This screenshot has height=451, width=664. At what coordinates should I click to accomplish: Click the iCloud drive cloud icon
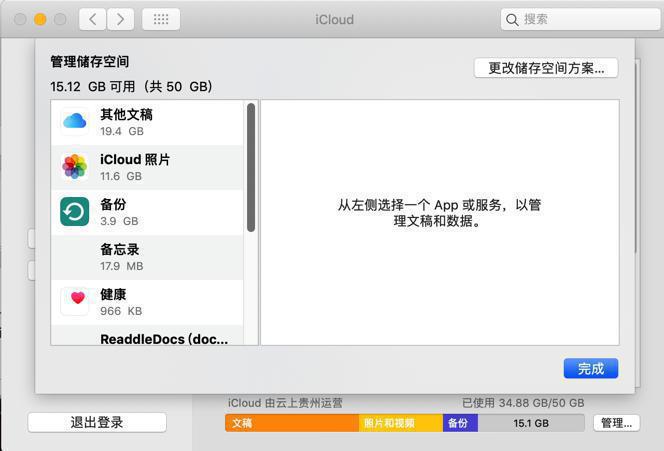click(x=75, y=121)
